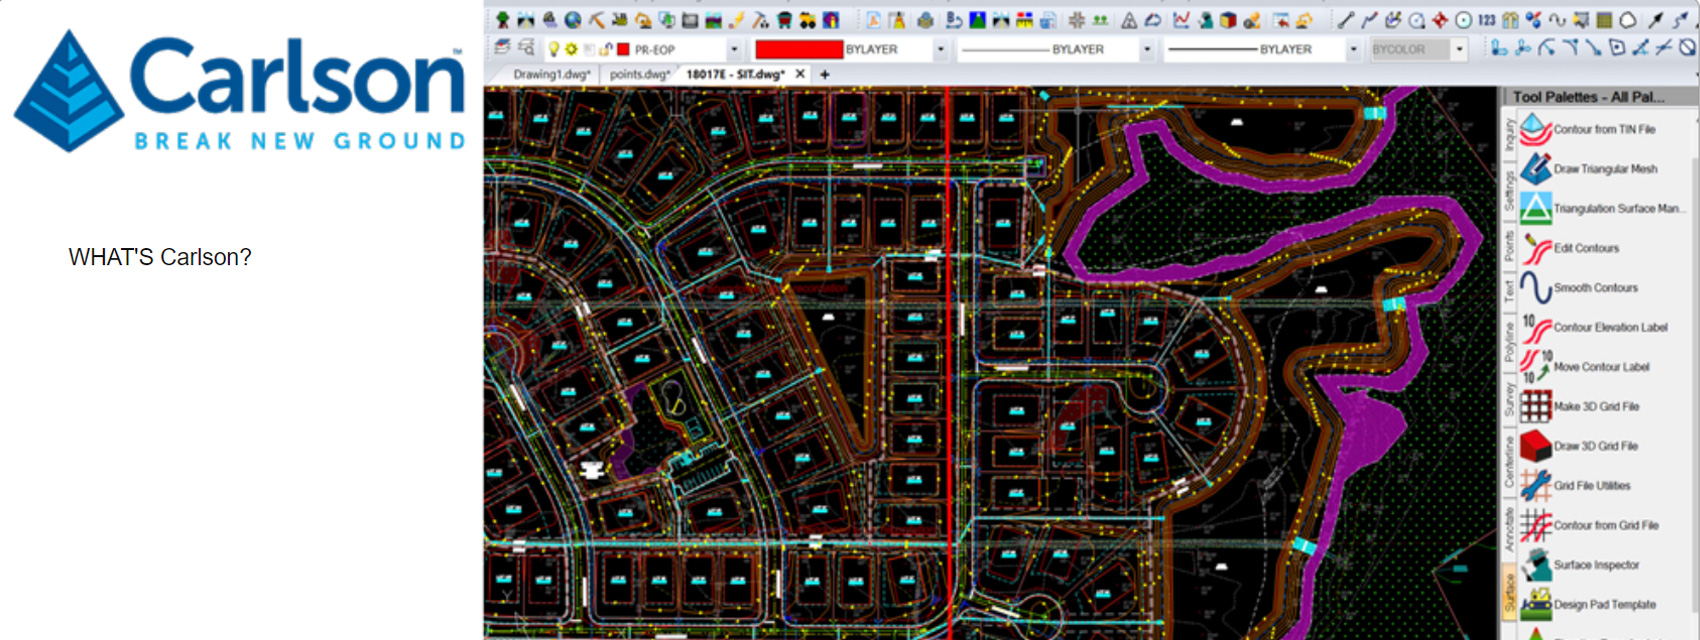1700x640 pixels.
Task: Select the Draw Triangular Mesh tool
Action: click(1604, 169)
